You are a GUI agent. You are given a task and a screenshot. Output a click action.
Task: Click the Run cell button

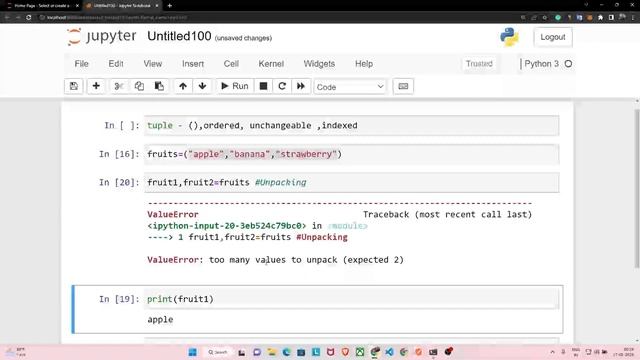(235, 86)
